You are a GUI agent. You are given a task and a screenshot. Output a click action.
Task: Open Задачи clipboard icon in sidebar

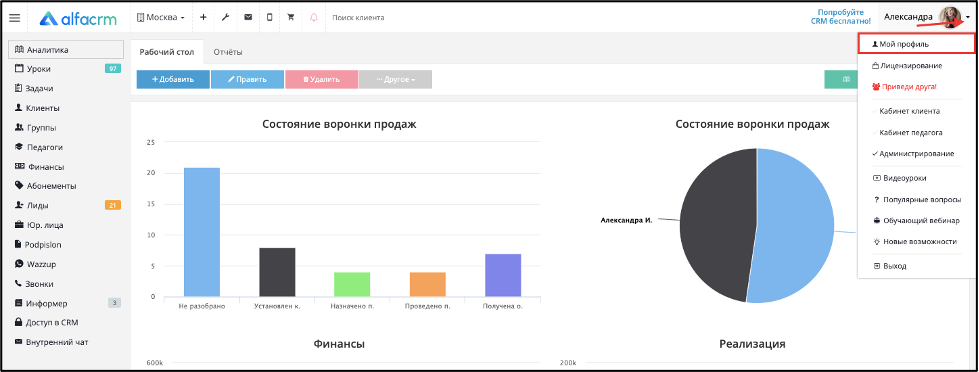[x=19, y=88]
